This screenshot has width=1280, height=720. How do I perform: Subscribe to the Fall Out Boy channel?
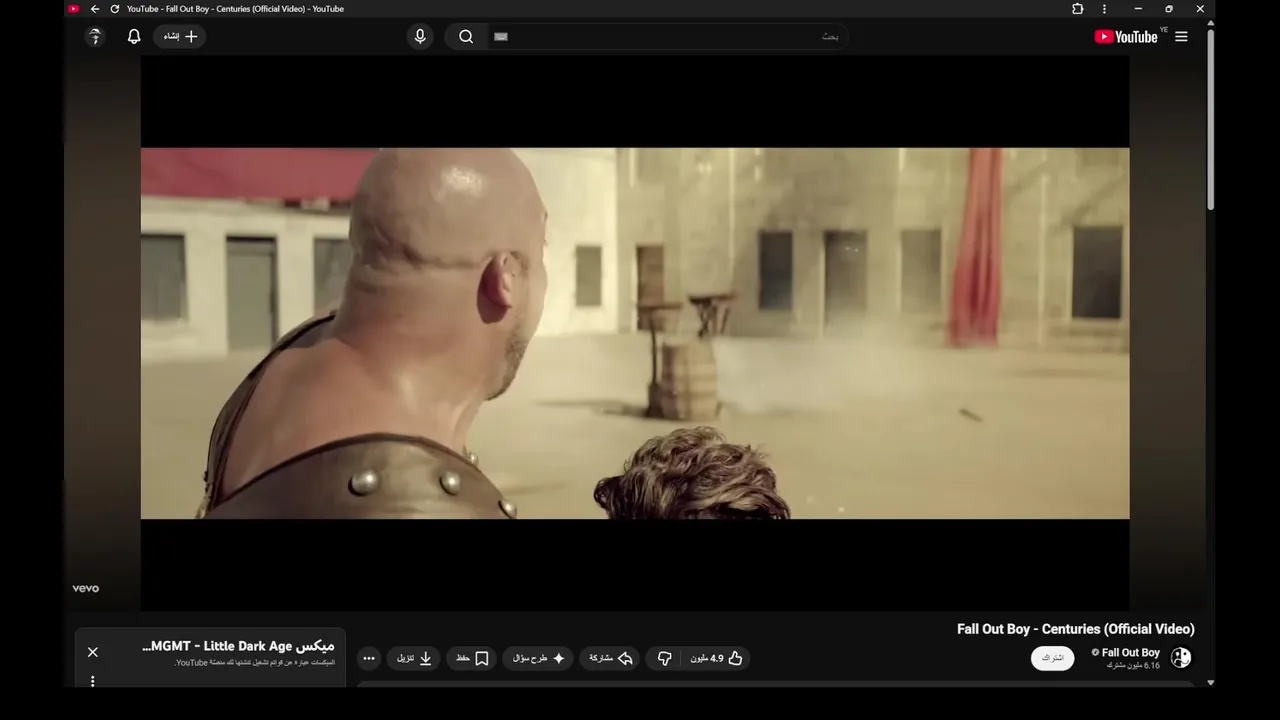pyautogui.click(x=1053, y=658)
